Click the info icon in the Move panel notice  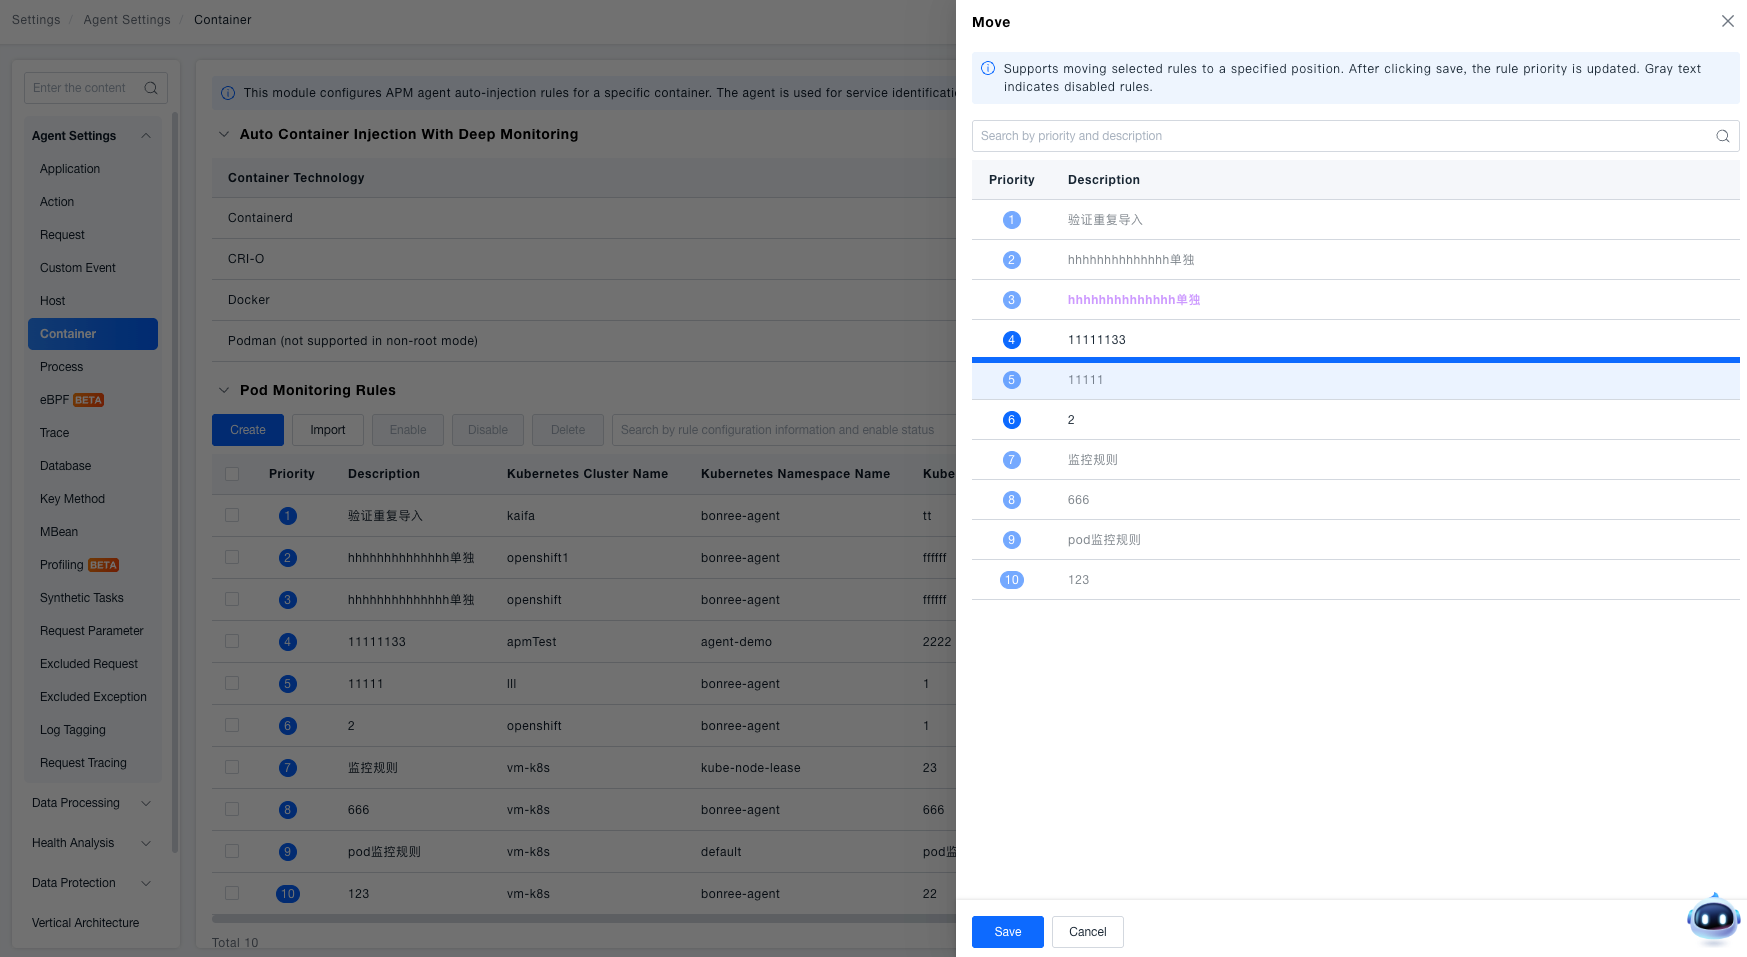pos(988,69)
